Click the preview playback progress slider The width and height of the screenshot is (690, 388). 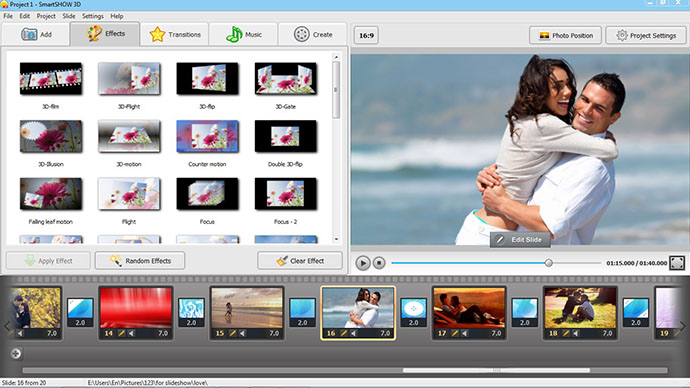(495, 263)
